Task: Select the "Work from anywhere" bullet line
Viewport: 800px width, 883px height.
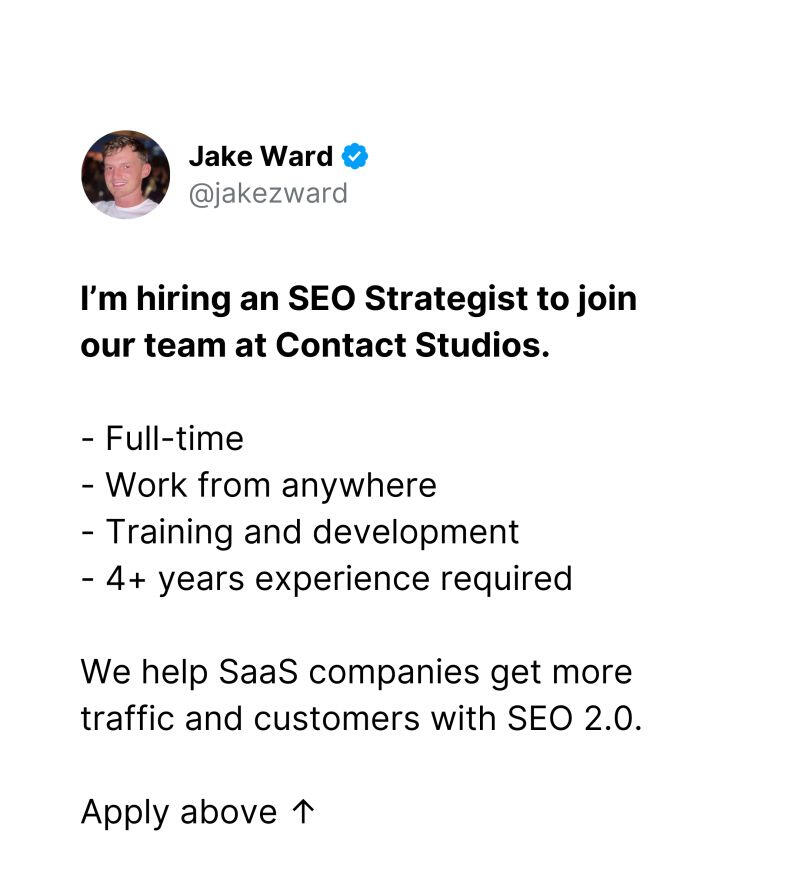Action: click(x=259, y=485)
